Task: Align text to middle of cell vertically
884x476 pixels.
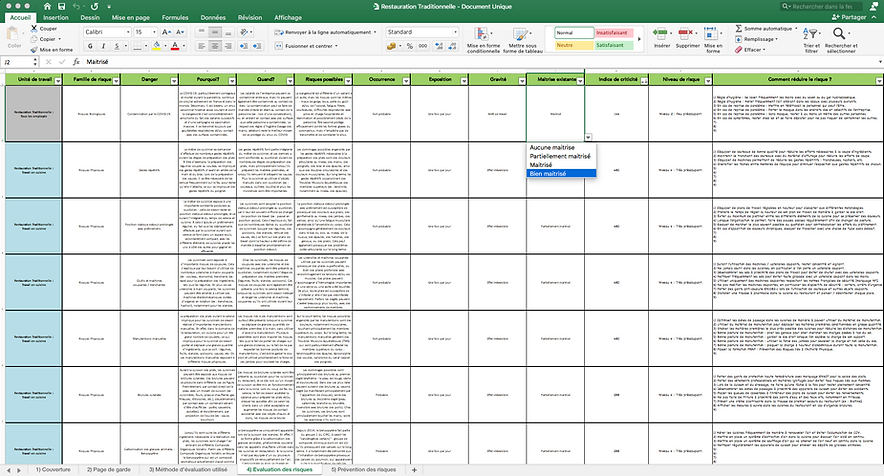Action: pyautogui.click(x=214, y=32)
